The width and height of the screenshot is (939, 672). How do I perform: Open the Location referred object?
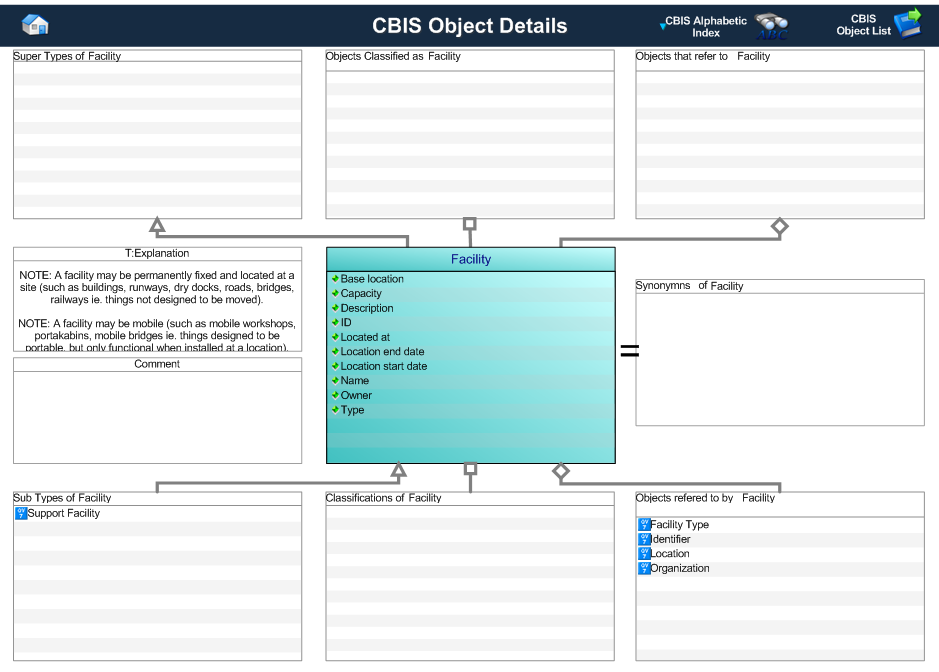[670, 553]
